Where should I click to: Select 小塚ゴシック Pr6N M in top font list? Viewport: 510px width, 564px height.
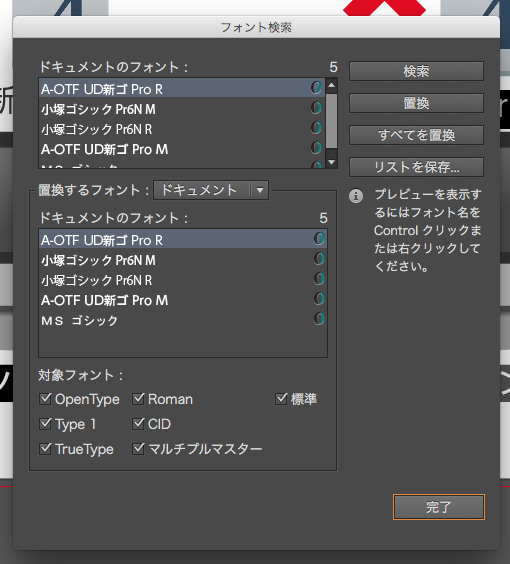tap(182, 109)
